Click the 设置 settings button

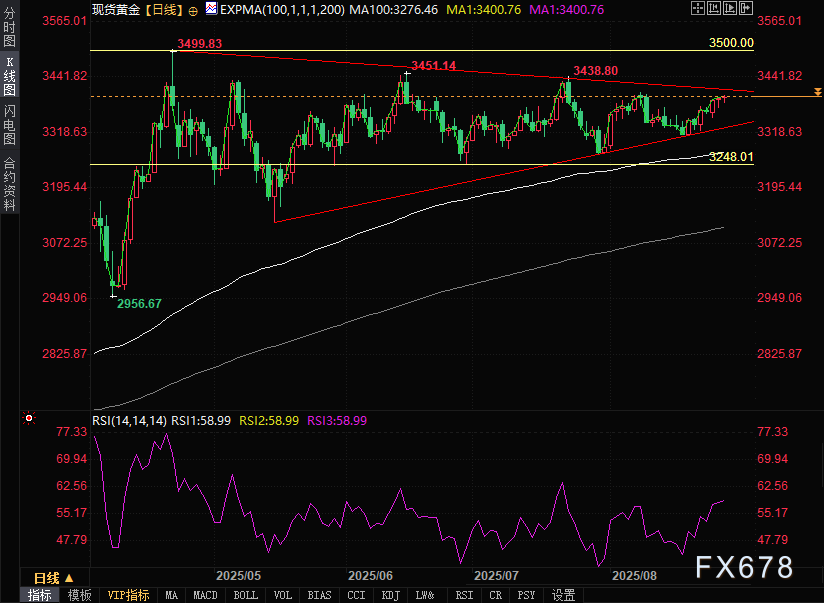[564, 595]
